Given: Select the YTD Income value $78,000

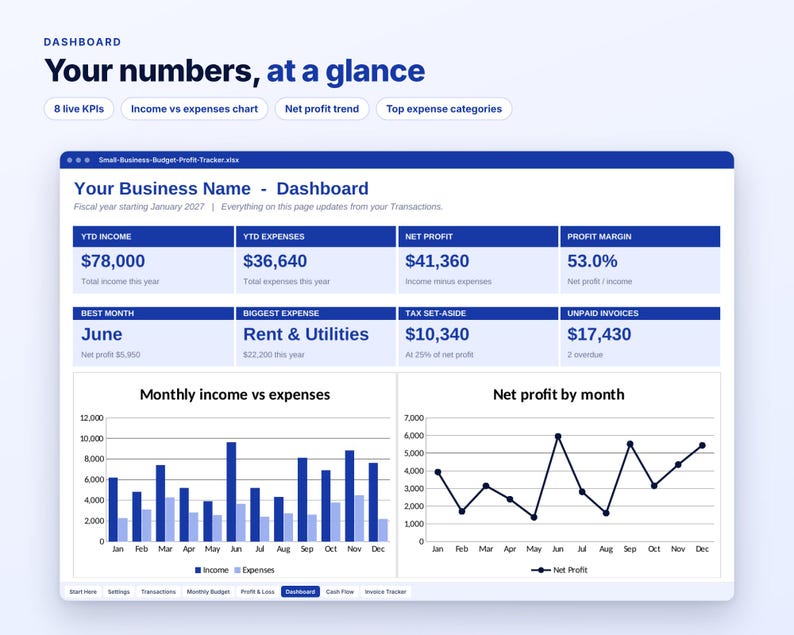Looking at the screenshot, I should tap(113, 261).
